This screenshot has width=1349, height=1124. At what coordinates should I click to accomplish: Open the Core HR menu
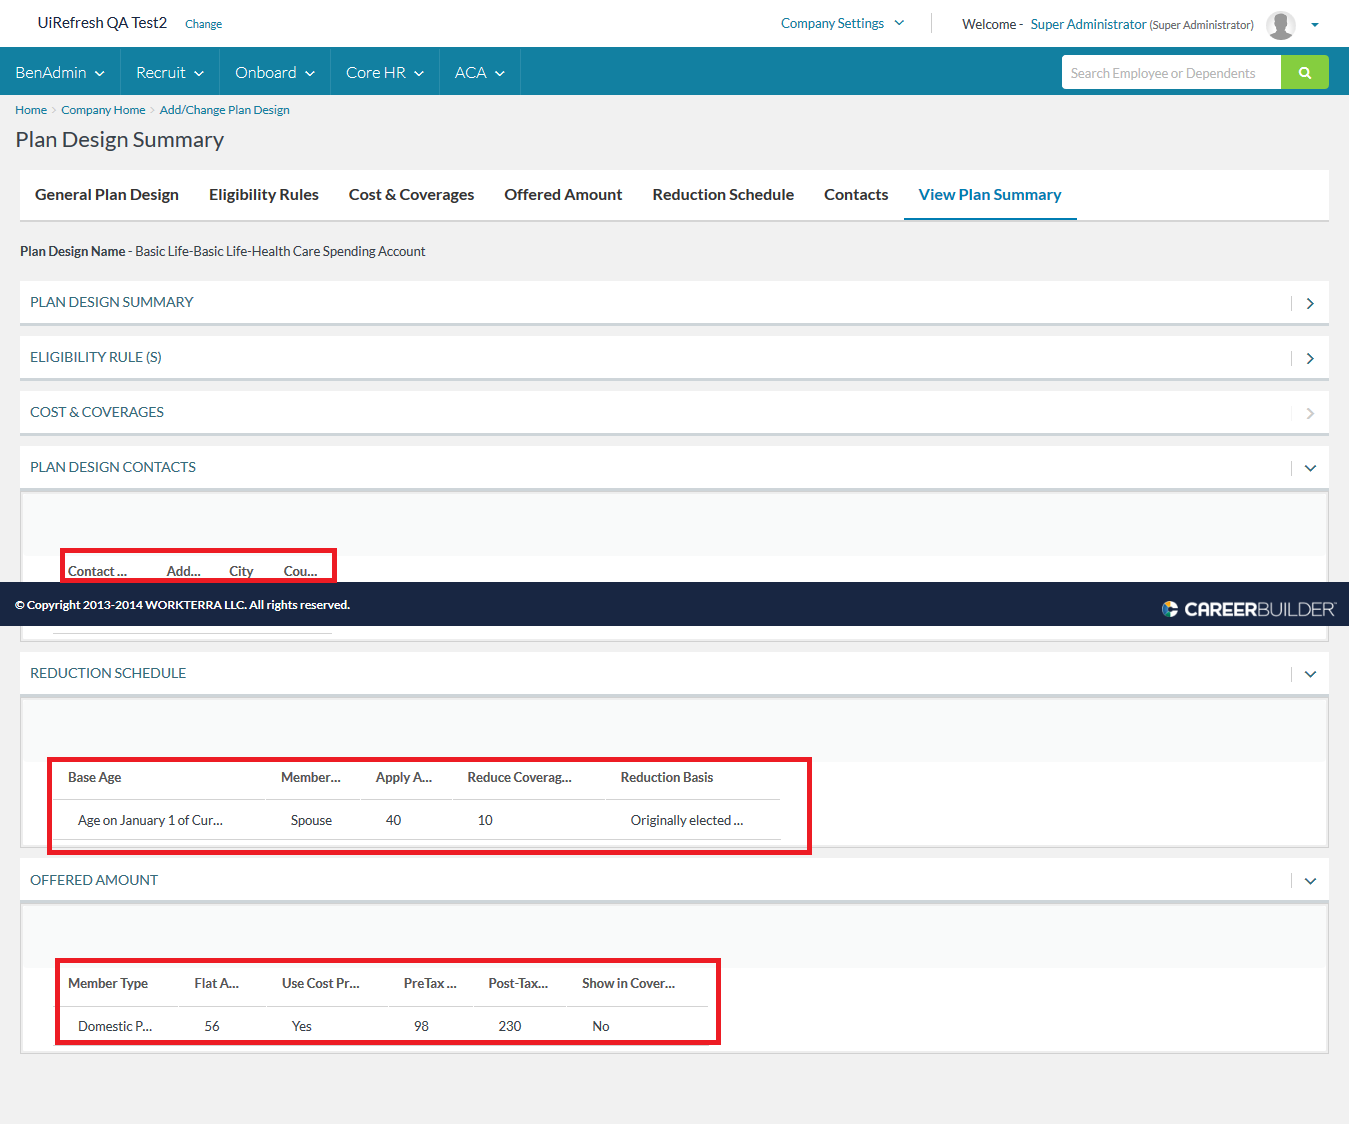point(385,73)
